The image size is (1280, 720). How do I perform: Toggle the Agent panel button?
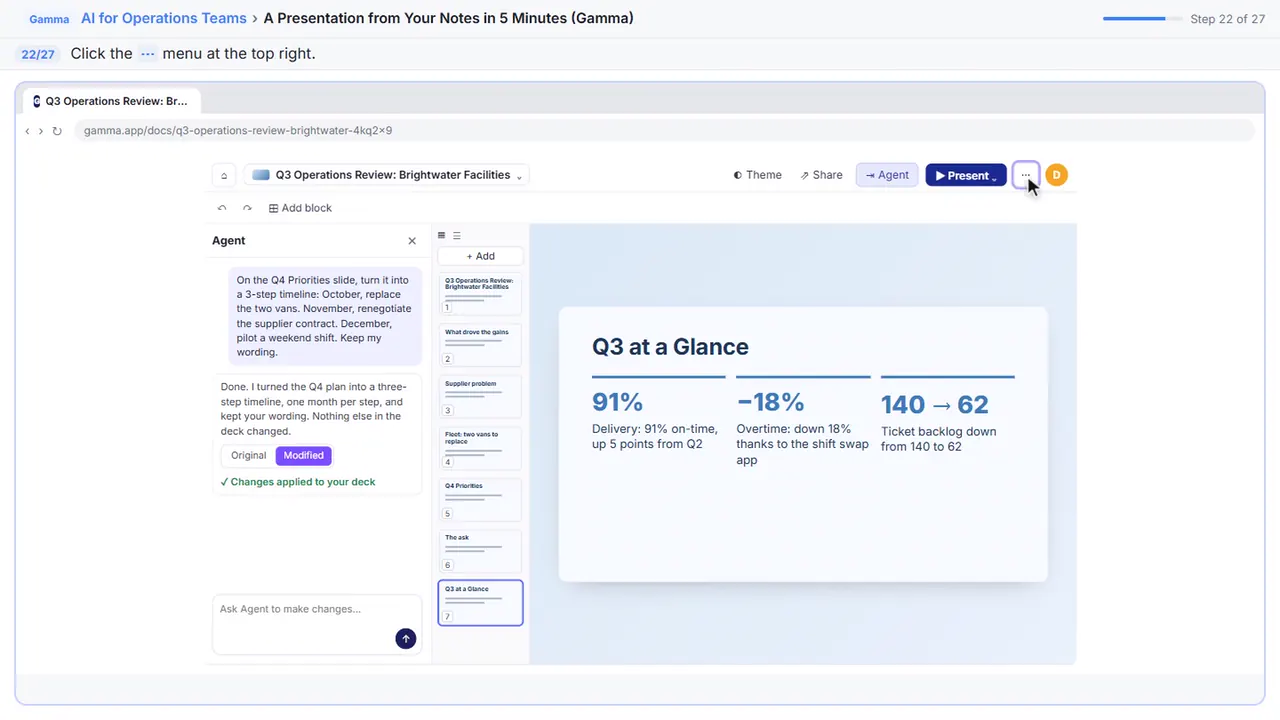pyautogui.click(x=887, y=175)
